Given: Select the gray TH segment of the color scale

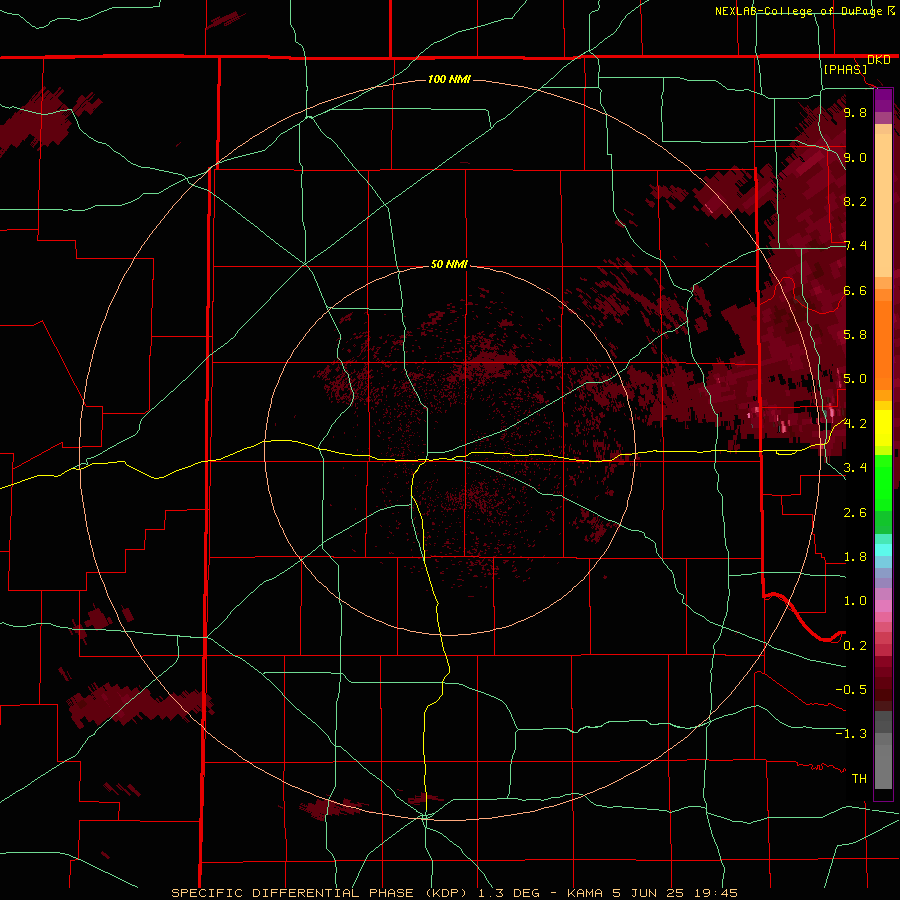Looking at the screenshot, I should (883, 767).
